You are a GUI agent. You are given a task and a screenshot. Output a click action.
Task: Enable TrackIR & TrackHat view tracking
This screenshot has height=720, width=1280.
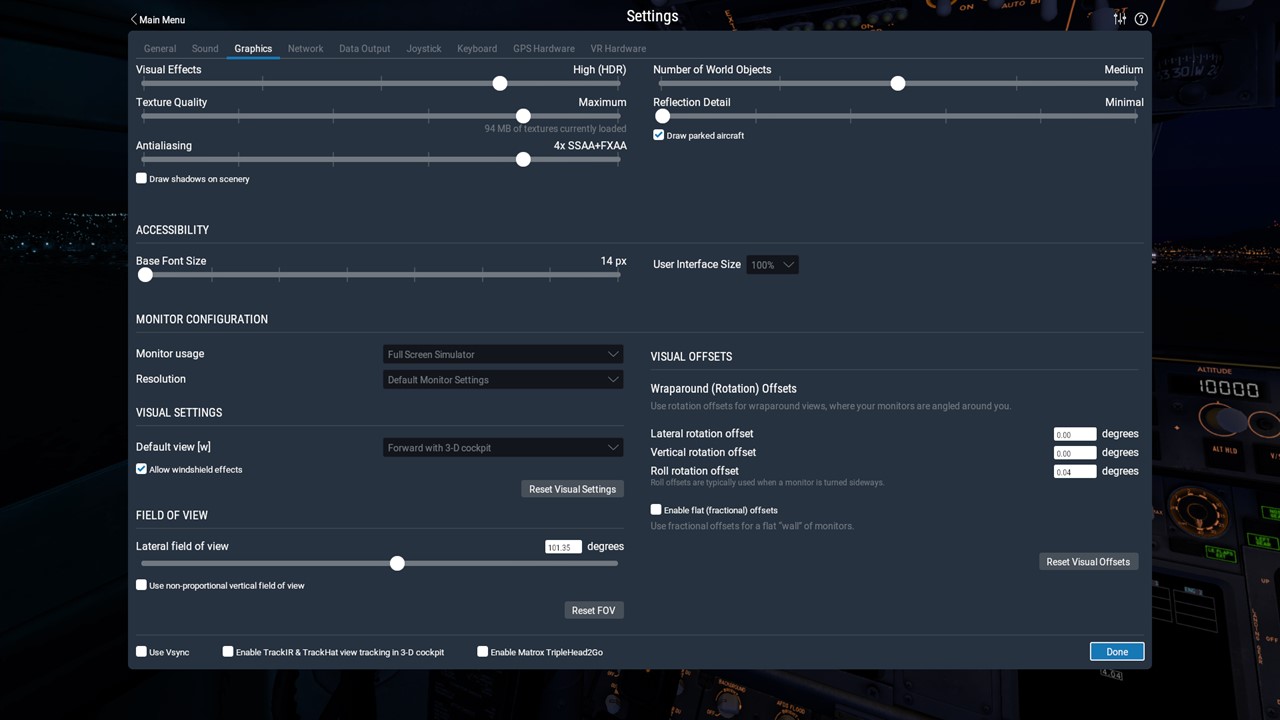(x=228, y=652)
